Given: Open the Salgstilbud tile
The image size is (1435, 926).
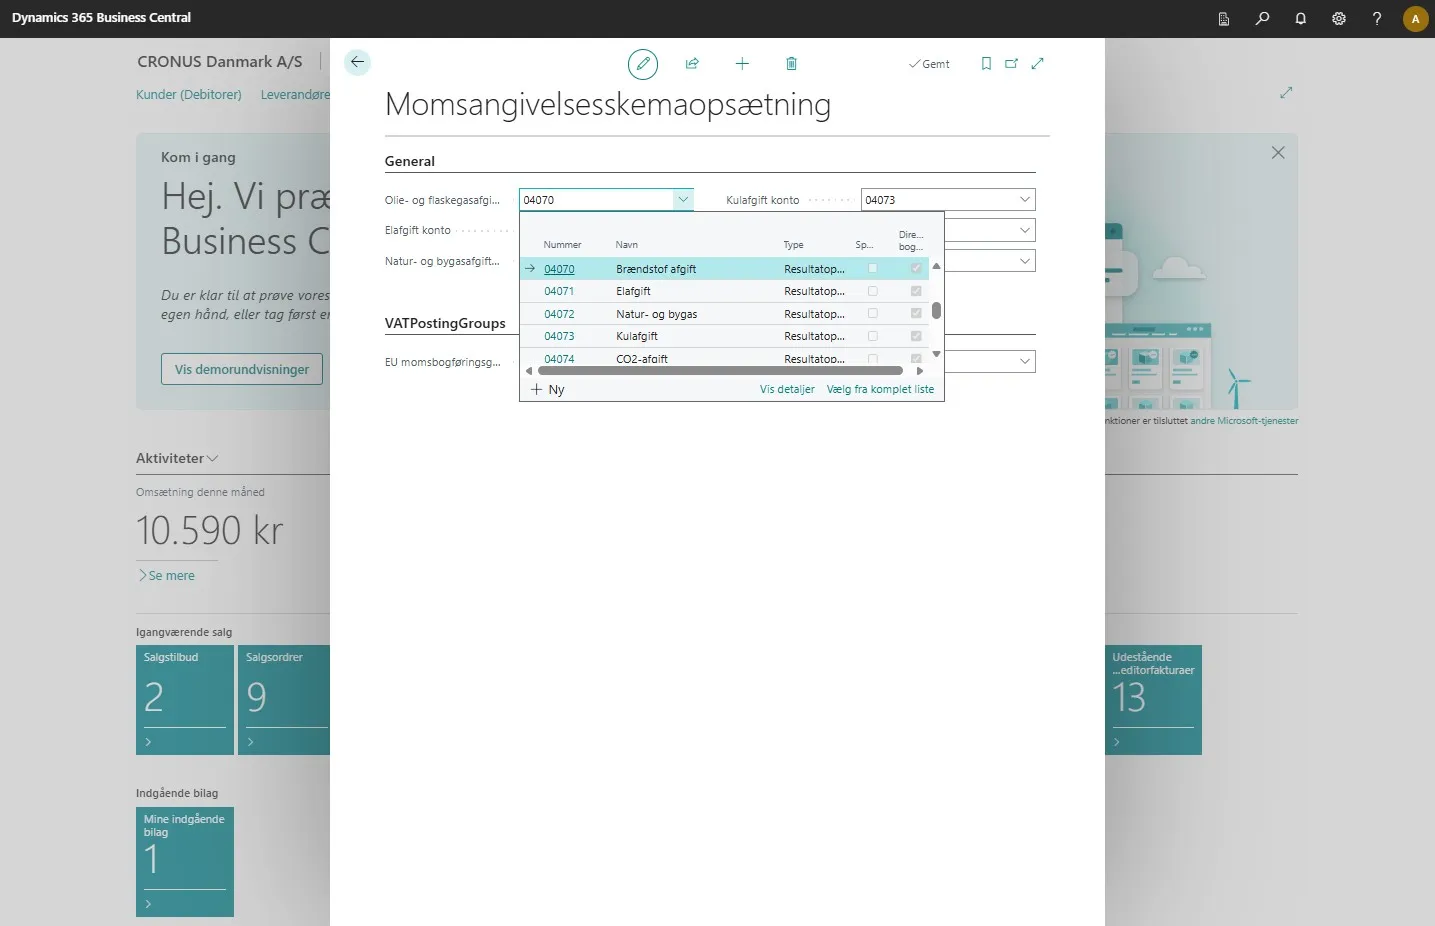Looking at the screenshot, I should click(185, 700).
